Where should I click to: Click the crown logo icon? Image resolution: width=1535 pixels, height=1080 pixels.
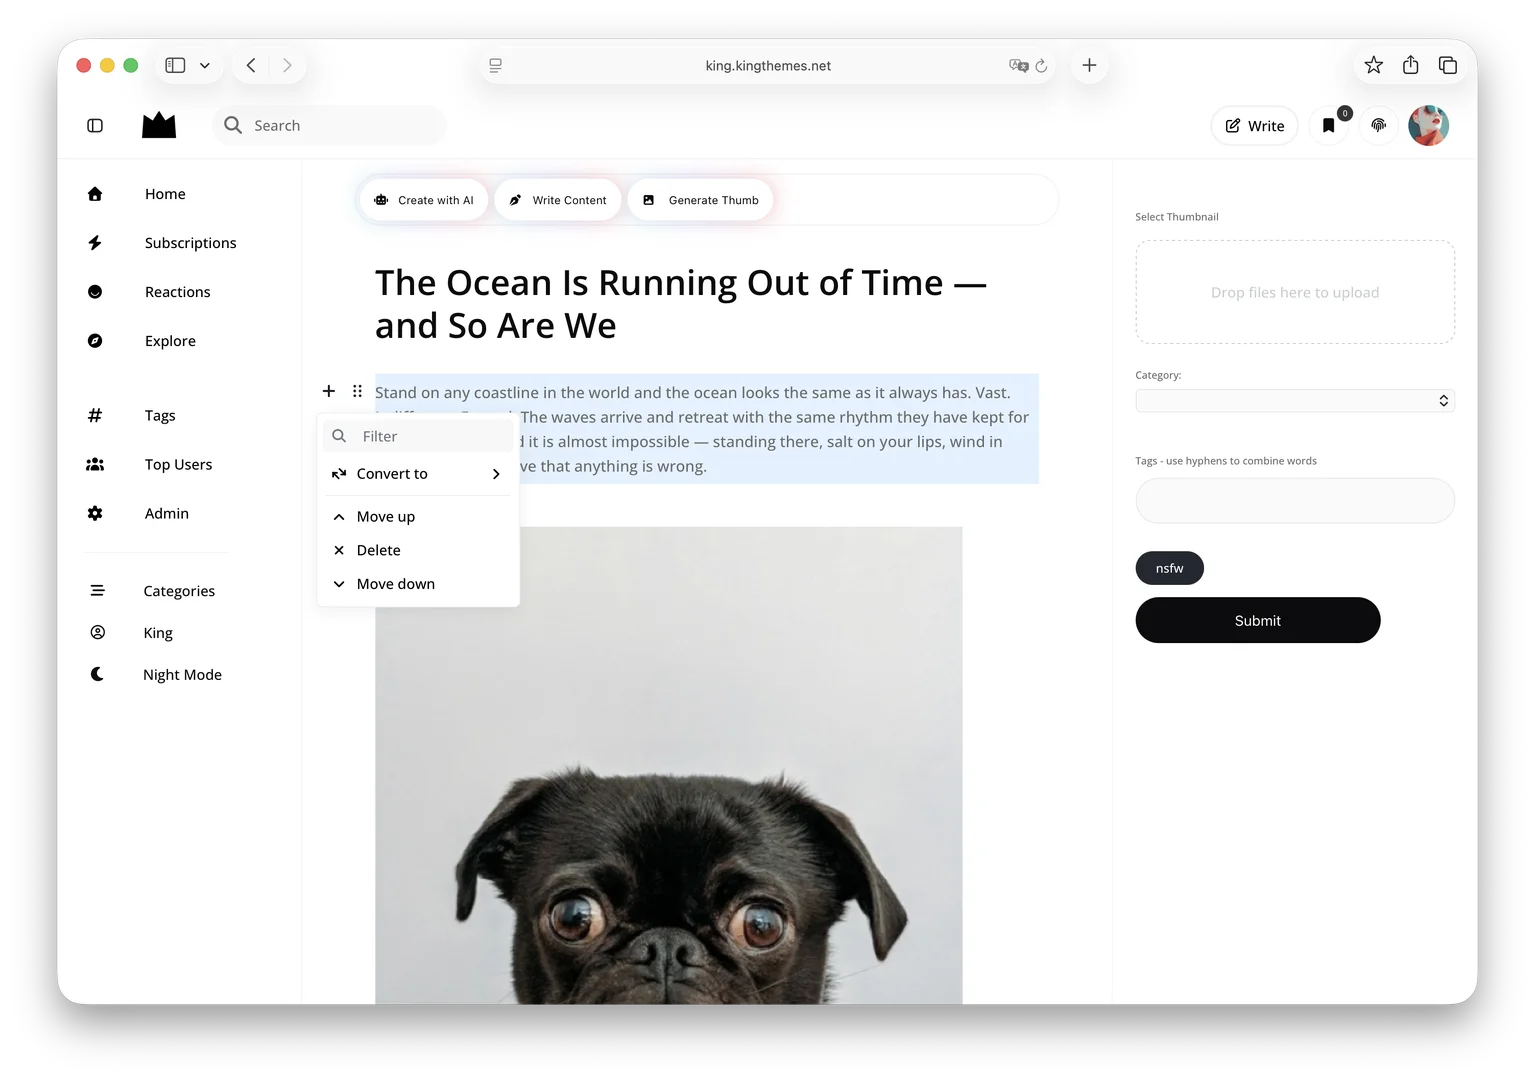159,125
